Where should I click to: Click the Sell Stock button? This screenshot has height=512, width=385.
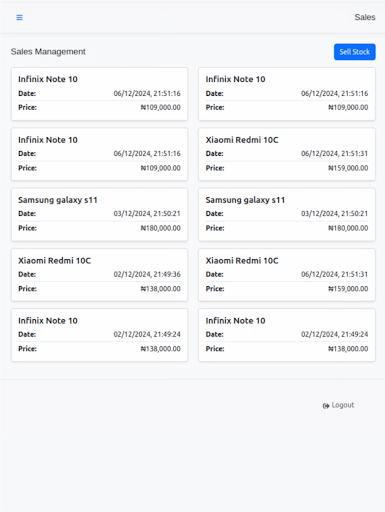point(355,52)
